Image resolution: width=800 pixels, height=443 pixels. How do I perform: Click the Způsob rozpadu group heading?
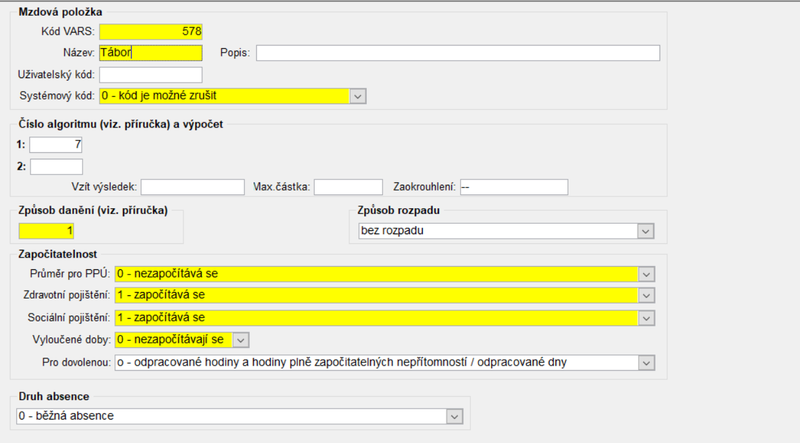[x=398, y=210]
